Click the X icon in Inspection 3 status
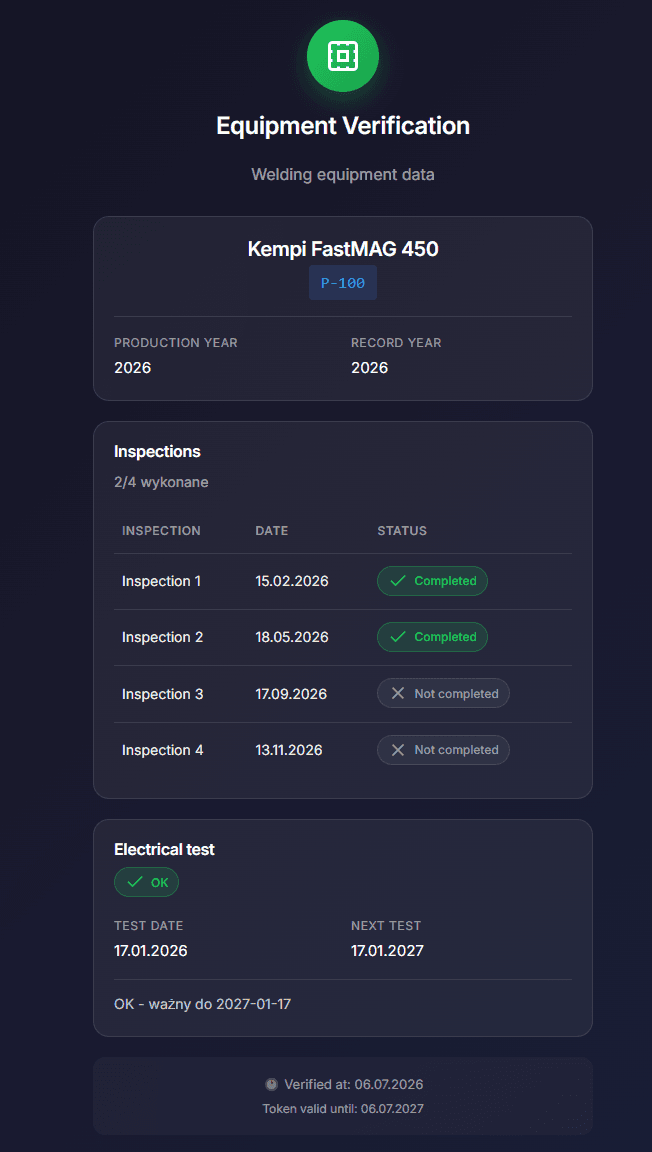This screenshot has width=652, height=1152. pos(398,694)
